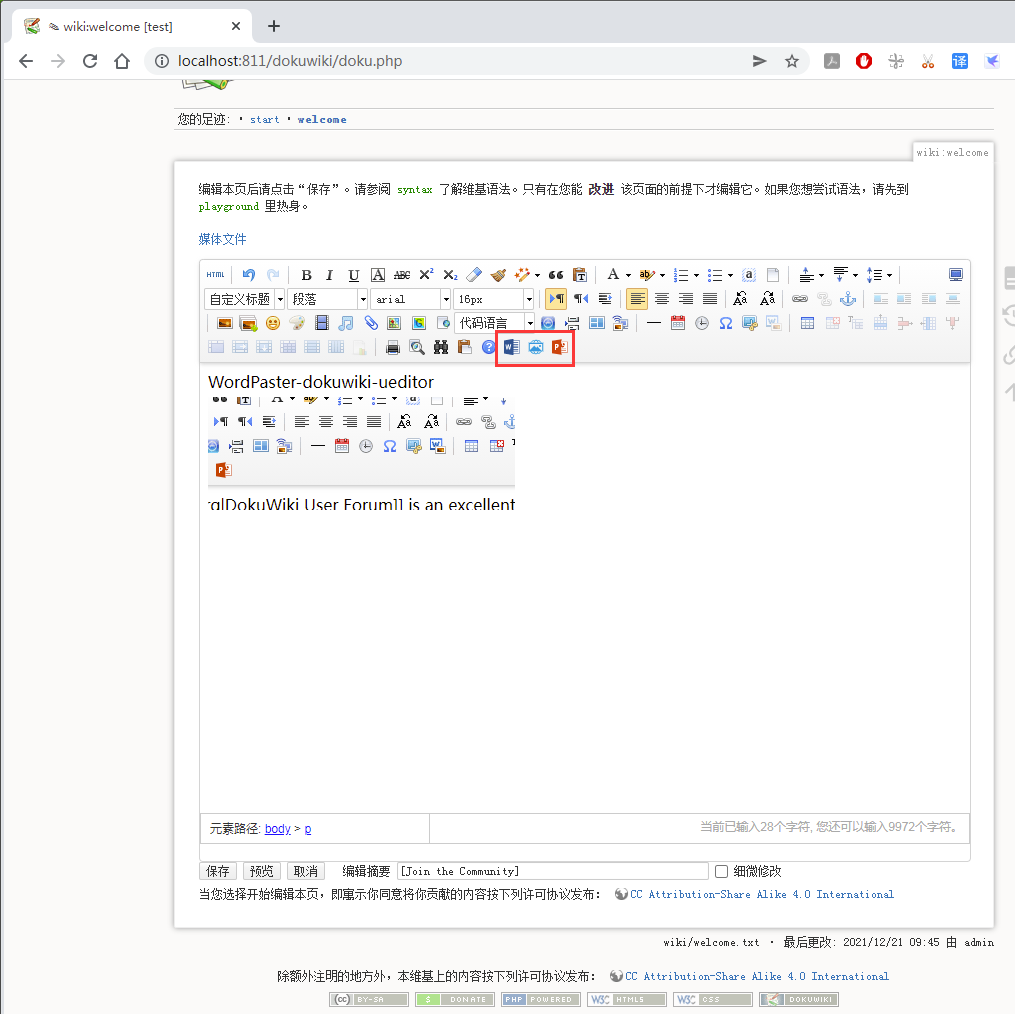The width and height of the screenshot is (1015, 1014).
Task: Open the Word paste icon in toolbar
Action: click(511, 347)
